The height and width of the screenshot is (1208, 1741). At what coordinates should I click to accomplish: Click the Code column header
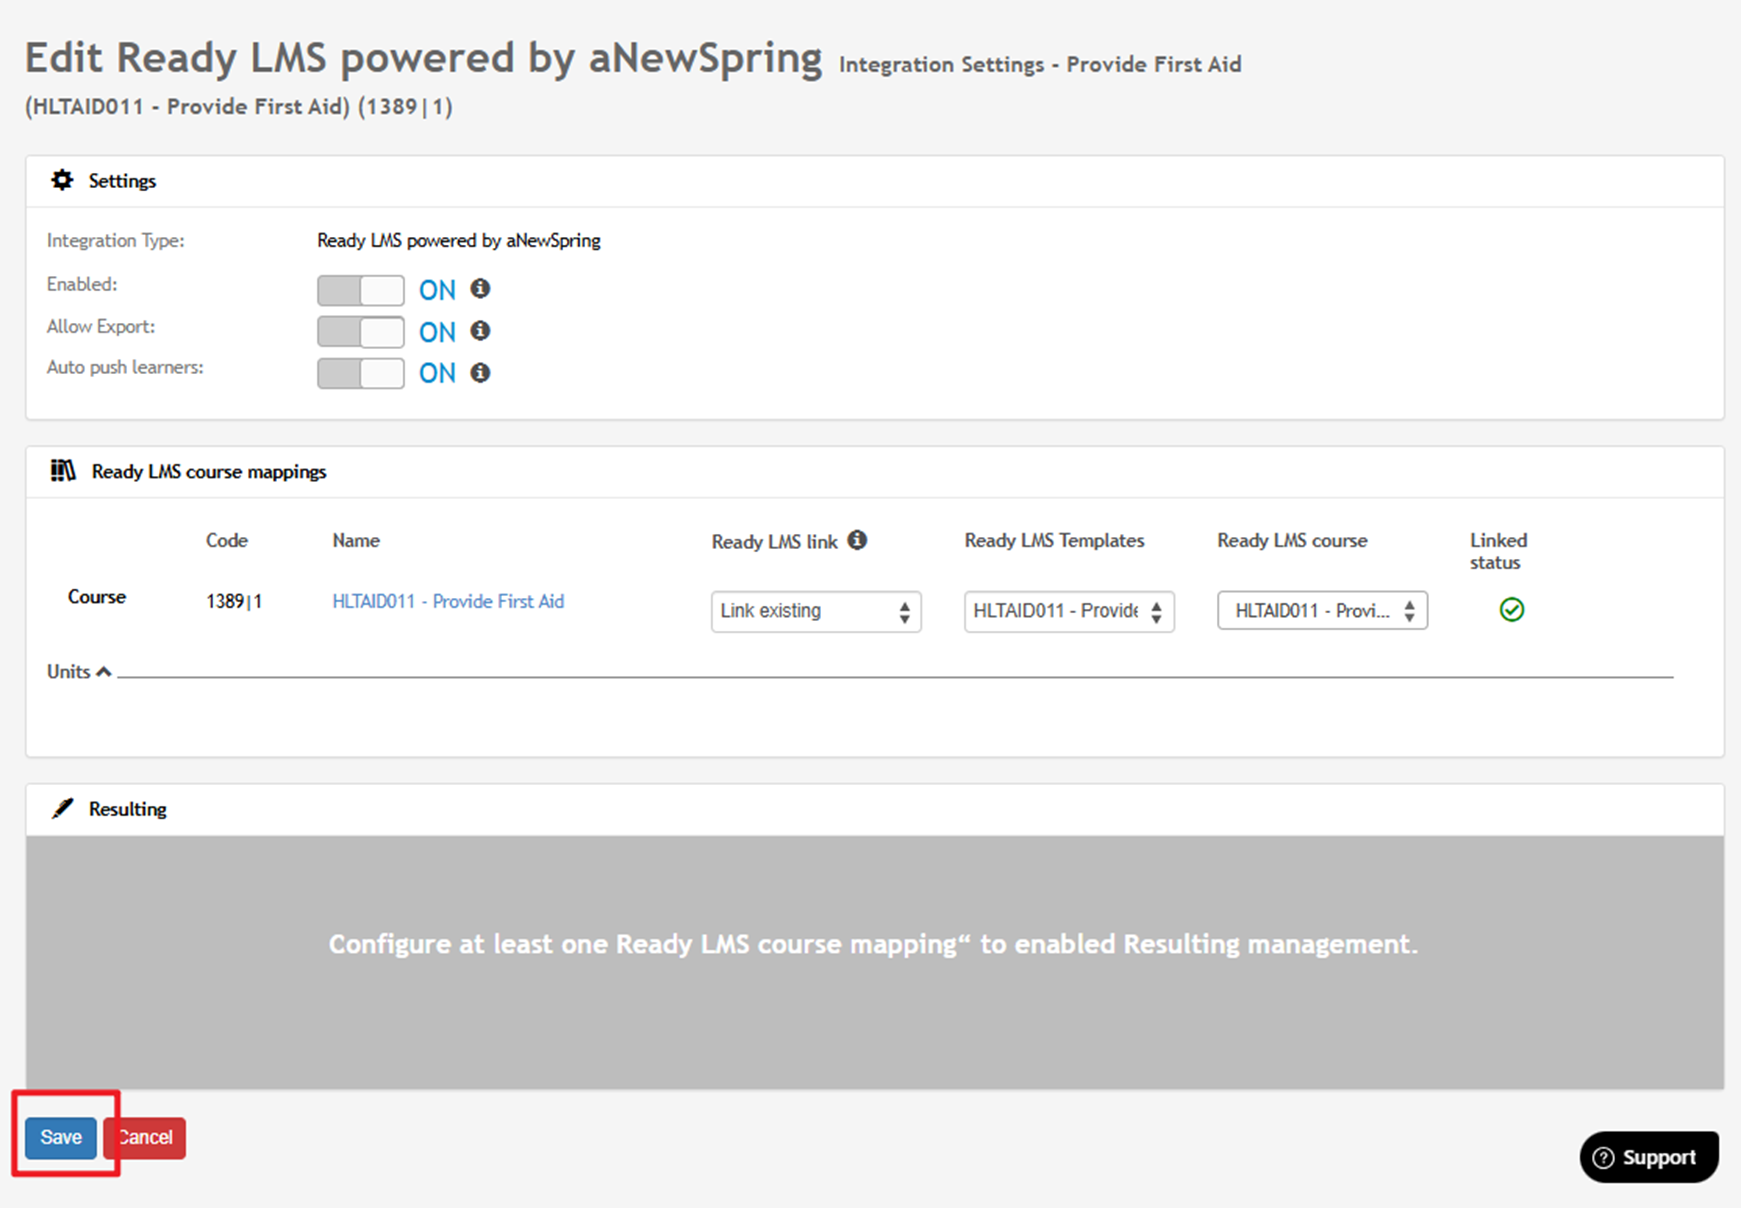coord(227,540)
